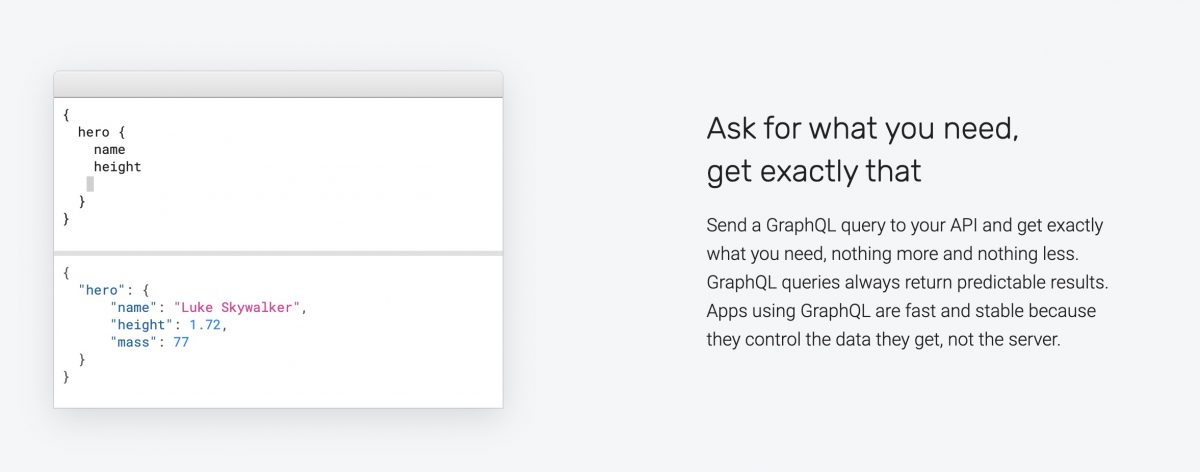Click the "name" field in the query editor
Image resolution: width=1200 pixels, height=472 pixels.
(109, 150)
